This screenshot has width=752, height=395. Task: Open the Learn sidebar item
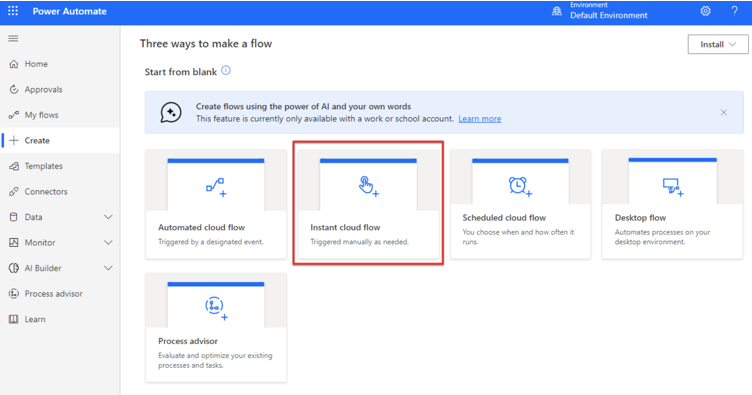(x=60, y=319)
